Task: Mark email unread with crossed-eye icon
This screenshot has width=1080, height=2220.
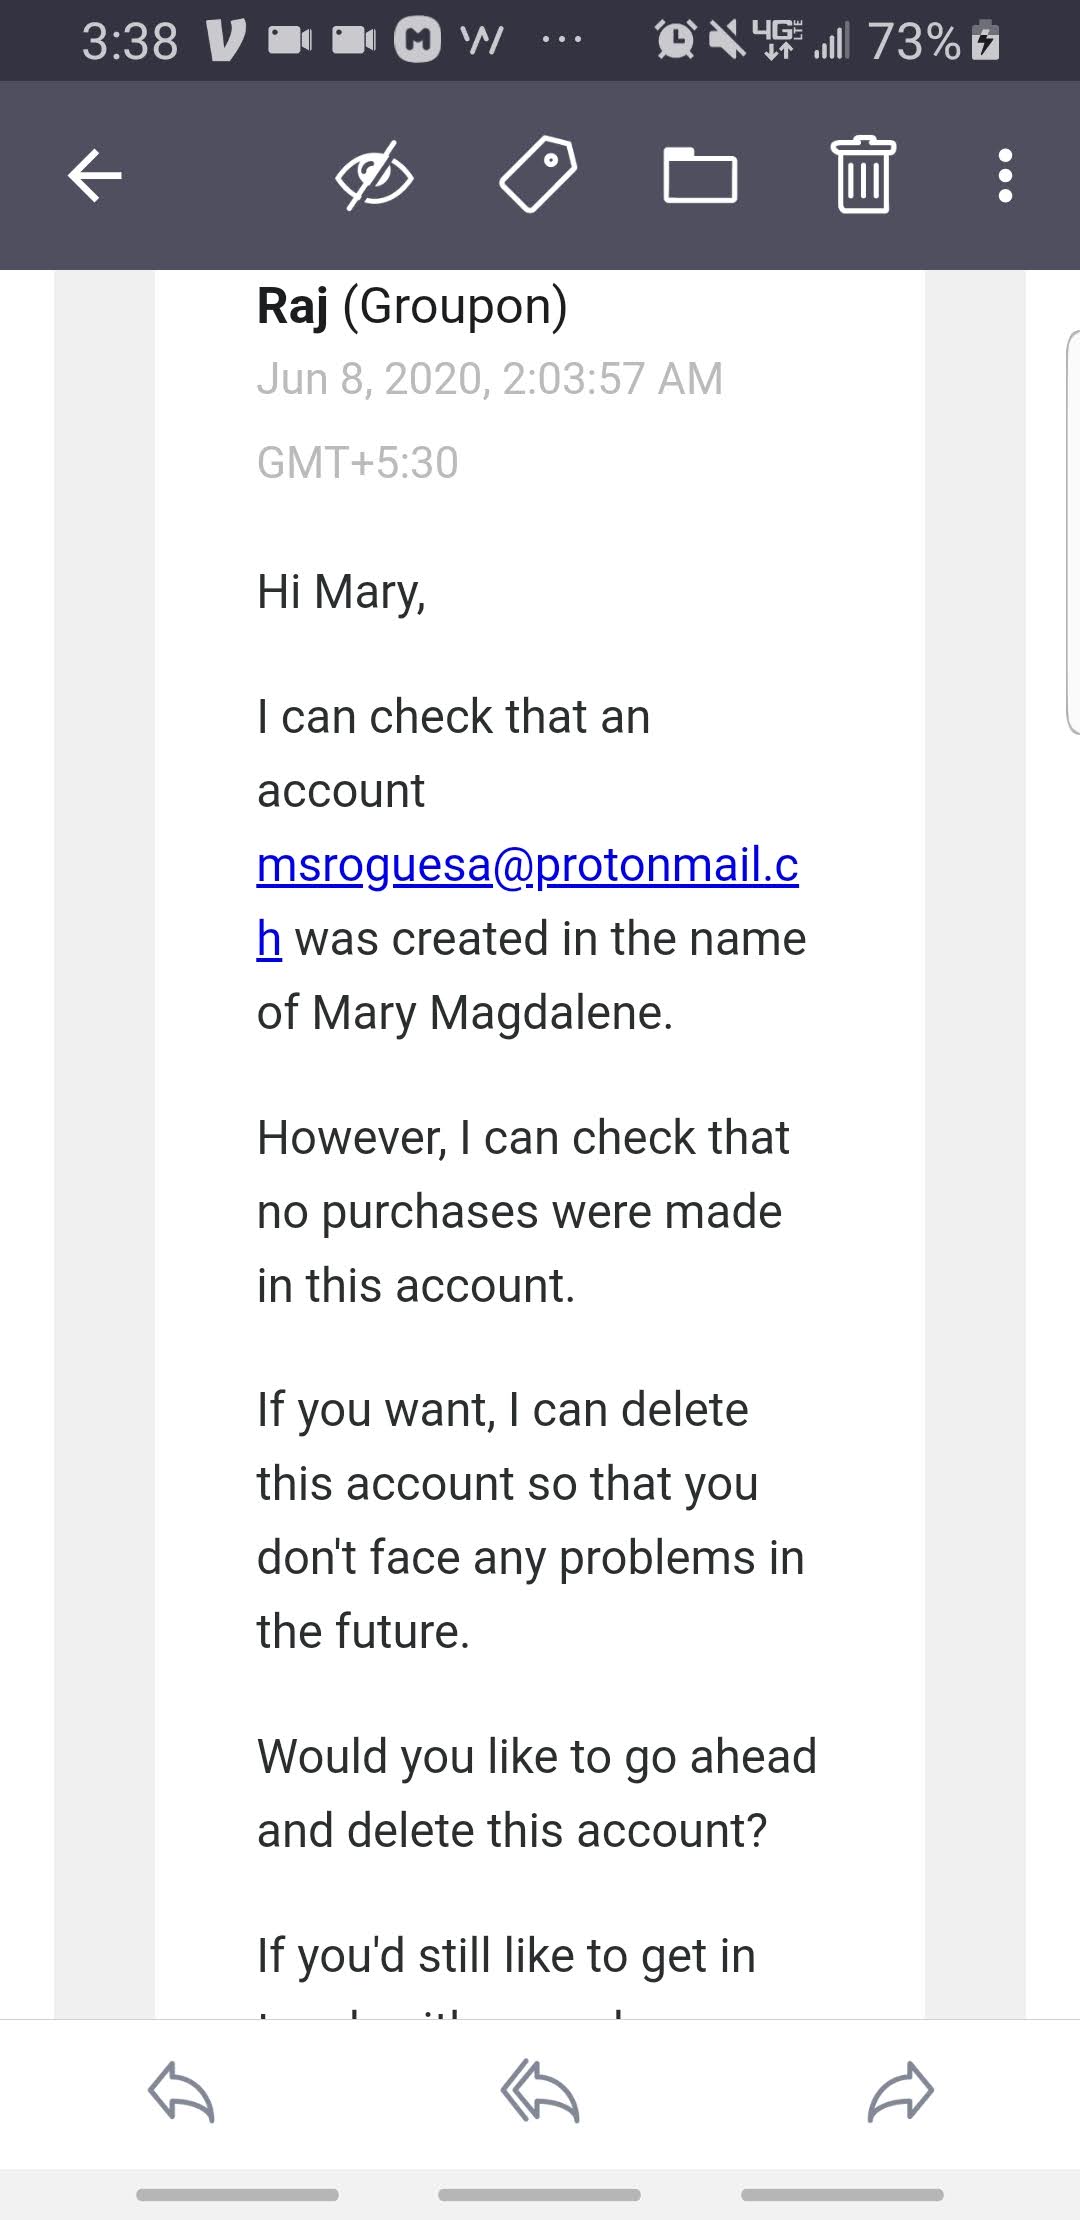Action: point(374,176)
